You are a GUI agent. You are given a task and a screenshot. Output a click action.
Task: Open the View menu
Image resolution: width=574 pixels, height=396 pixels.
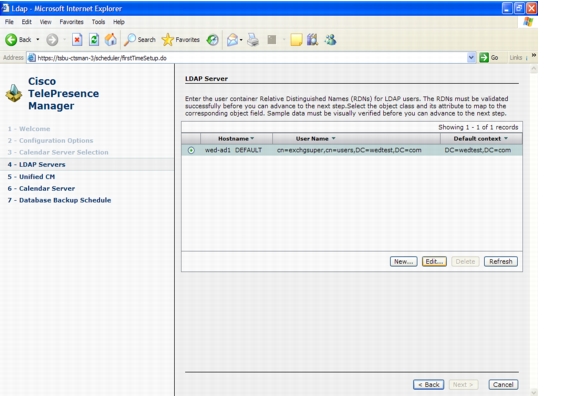tap(45, 22)
